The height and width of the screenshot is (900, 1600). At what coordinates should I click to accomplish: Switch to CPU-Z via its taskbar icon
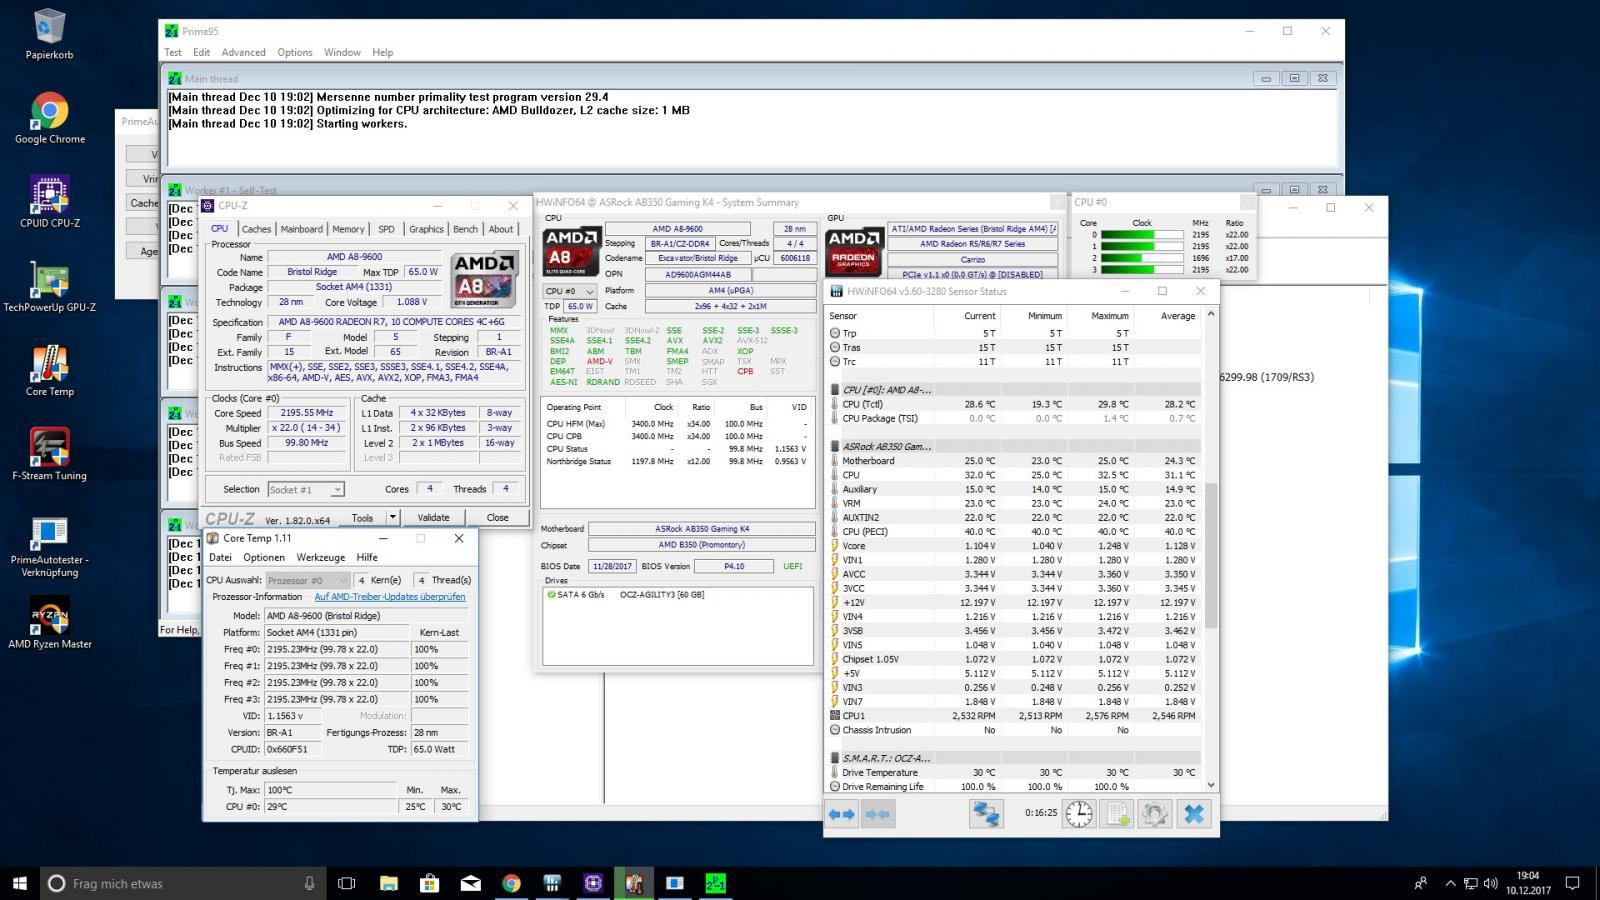click(x=593, y=883)
